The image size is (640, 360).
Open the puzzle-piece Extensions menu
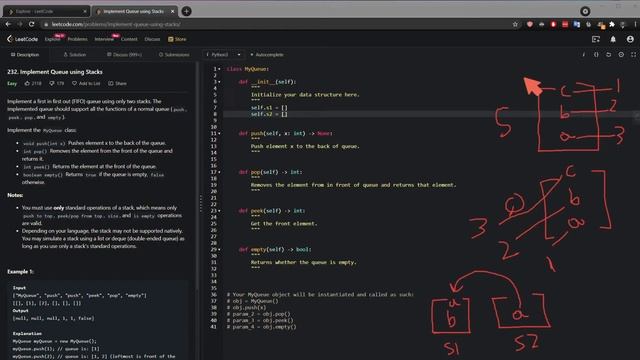612,24
